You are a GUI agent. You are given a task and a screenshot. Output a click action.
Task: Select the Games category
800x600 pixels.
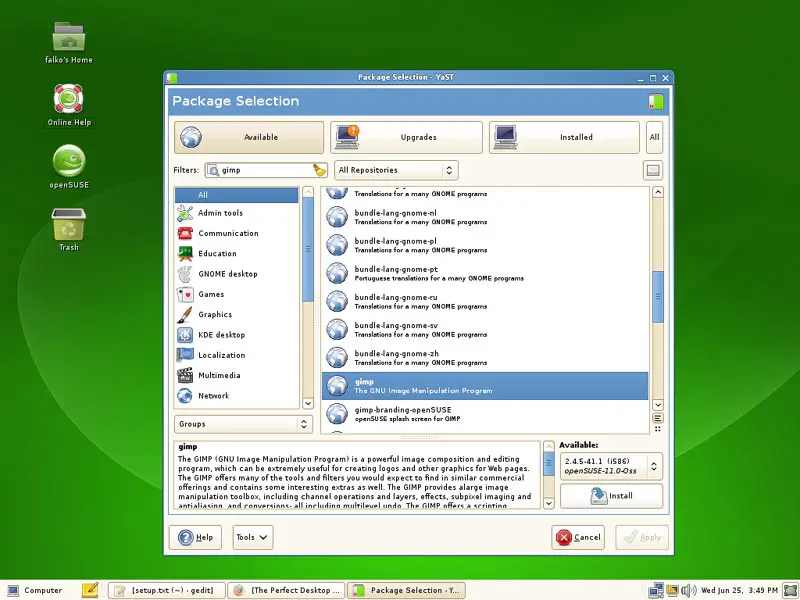[x=237, y=294]
